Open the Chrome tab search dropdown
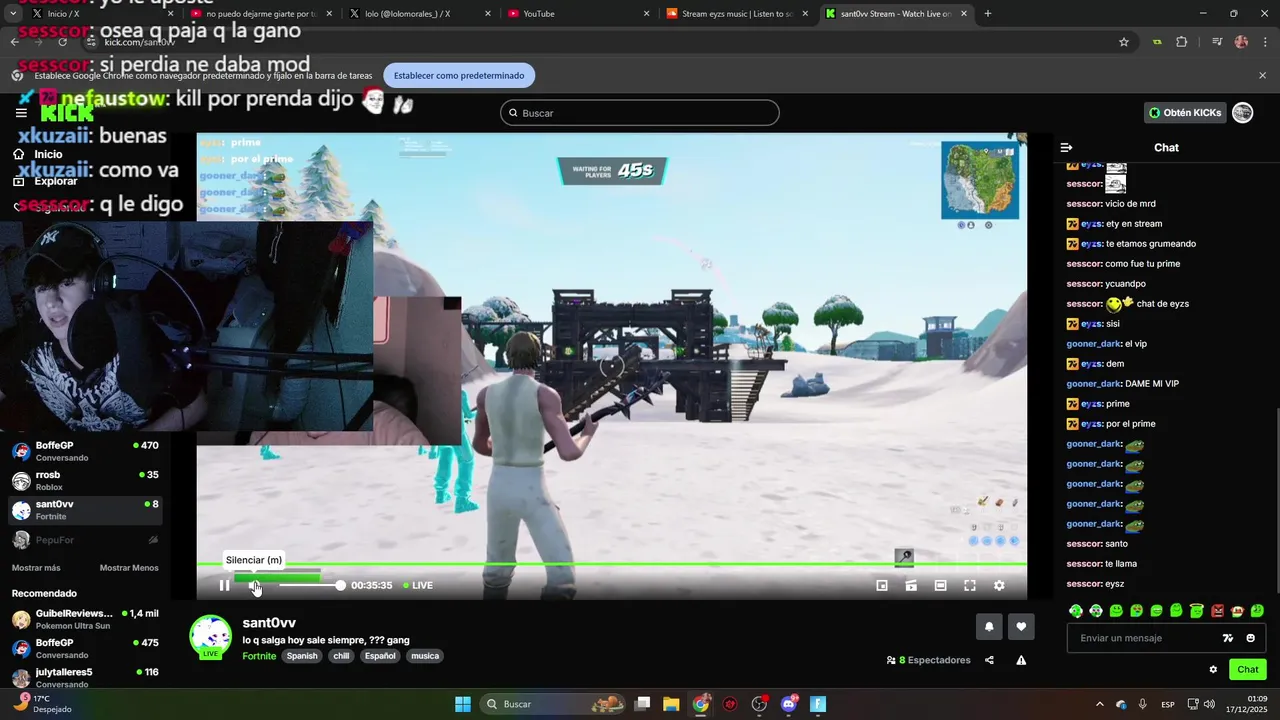This screenshot has height=720, width=1280. pyautogui.click(x=13, y=14)
